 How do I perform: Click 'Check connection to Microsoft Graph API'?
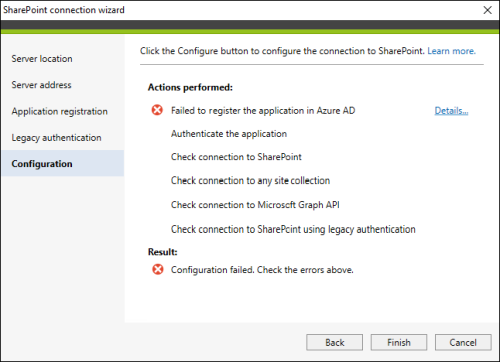pyautogui.click(x=255, y=205)
